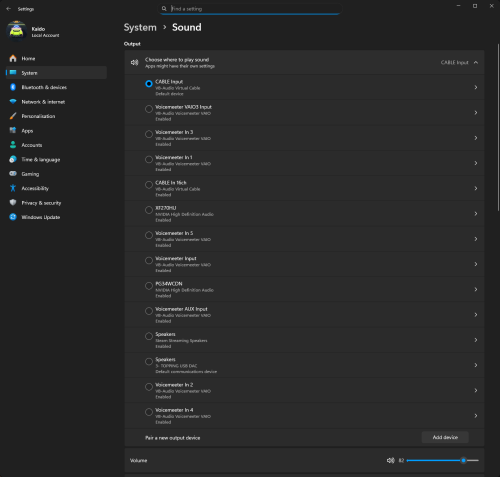This screenshot has height=477, width=500.
Task: Open Voicemeeter VAIO3 Input properties chevron
Action: click(x=476, y=113)
